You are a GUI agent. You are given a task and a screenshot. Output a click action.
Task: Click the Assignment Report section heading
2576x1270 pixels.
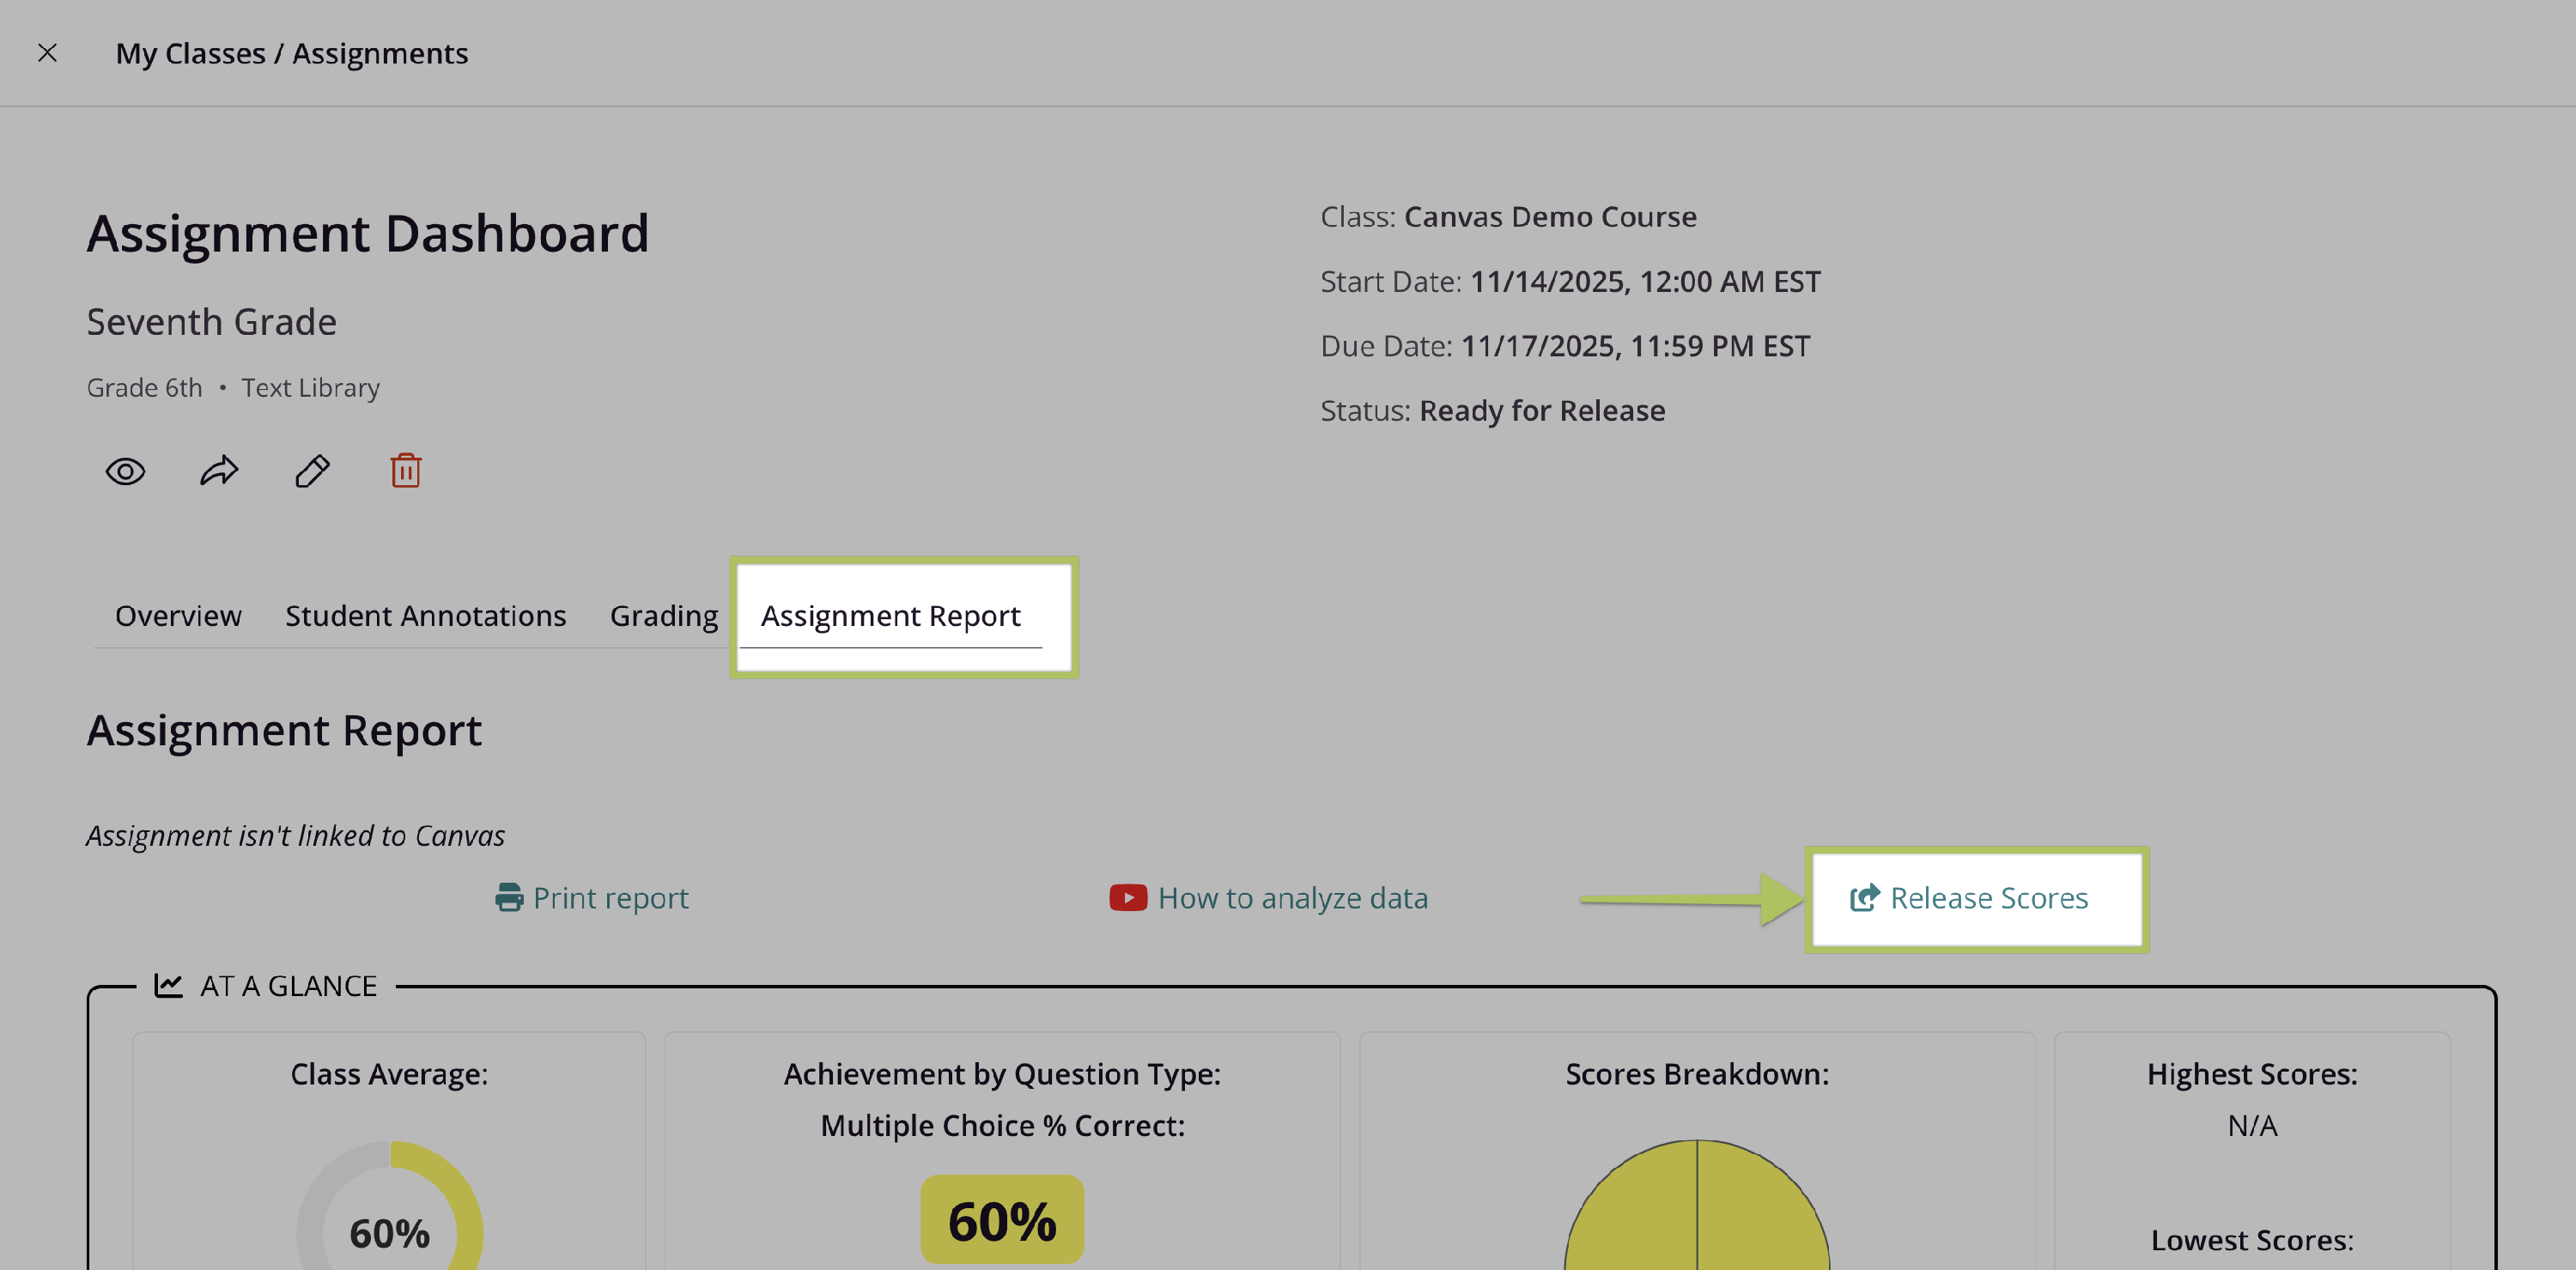pyautogui.click(x=284, y=730)
